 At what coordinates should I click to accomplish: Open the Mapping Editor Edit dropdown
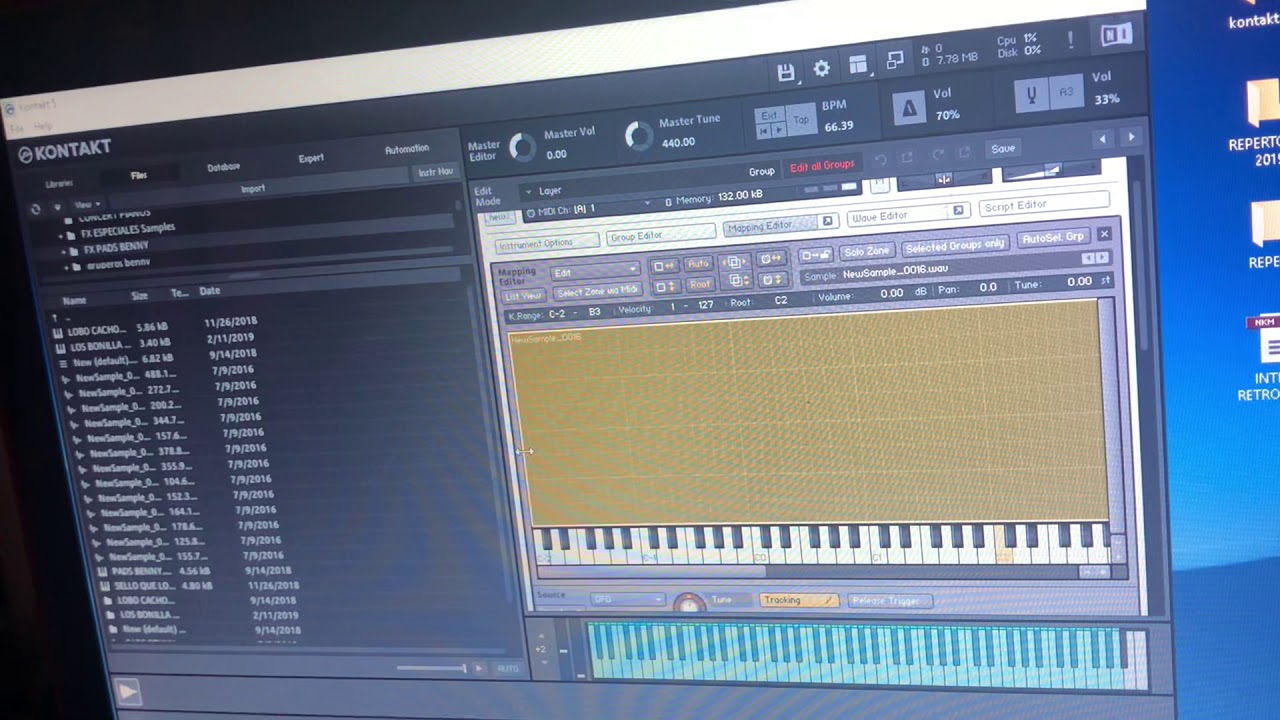coord(595,271)
